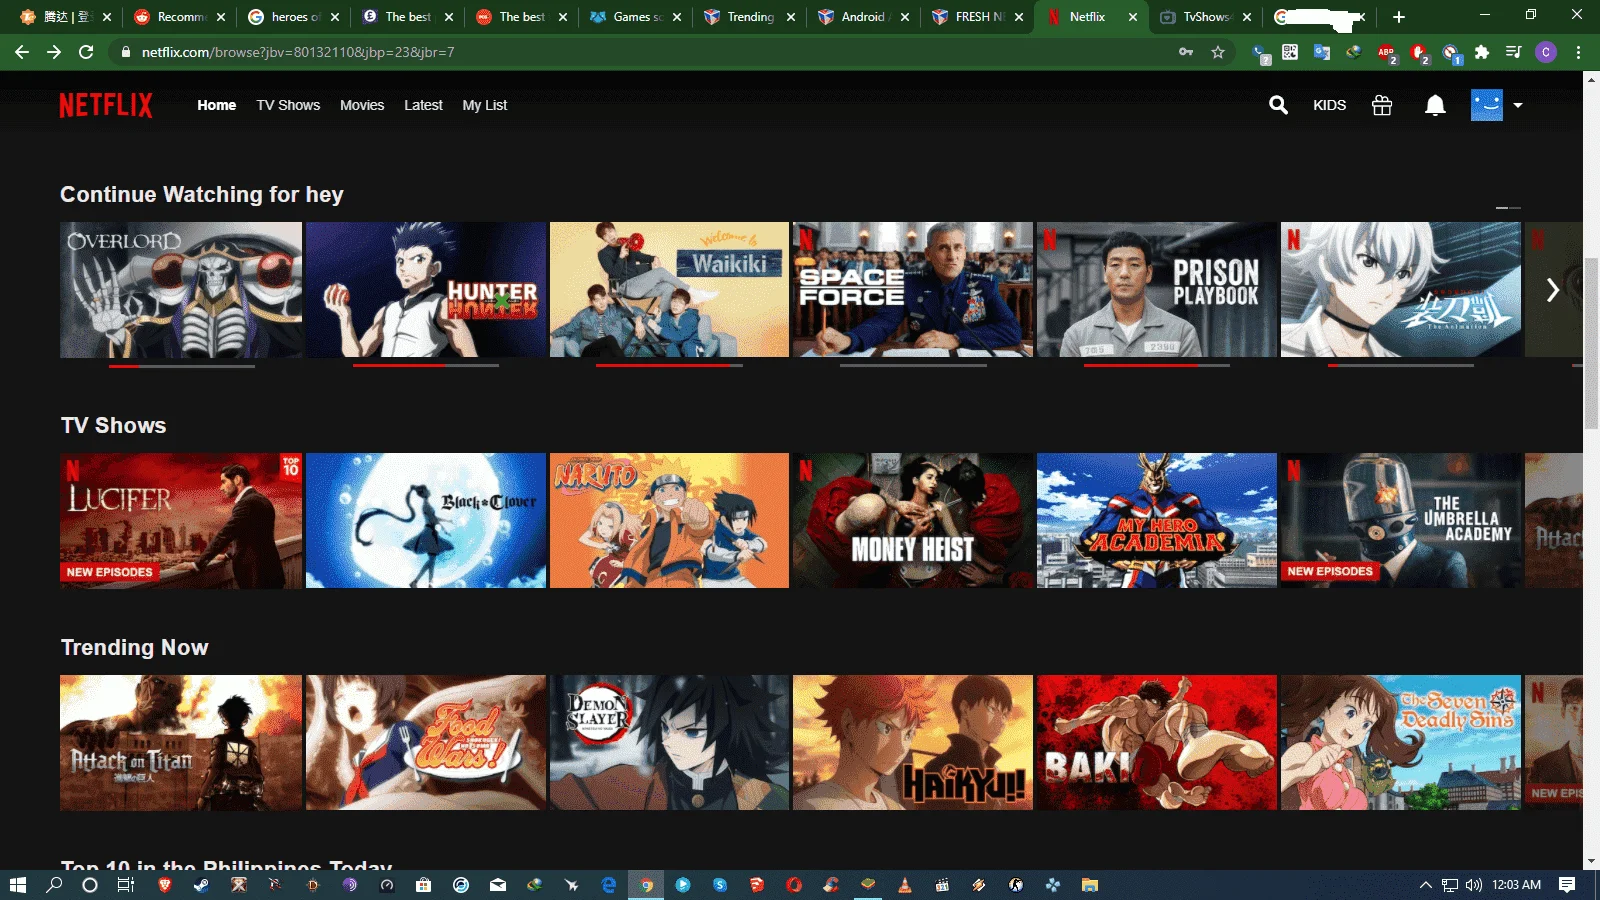Open Steam from the taskbar
This screenshot has height=900, width=1600.
pyautogui.click(x=201, y=885)
